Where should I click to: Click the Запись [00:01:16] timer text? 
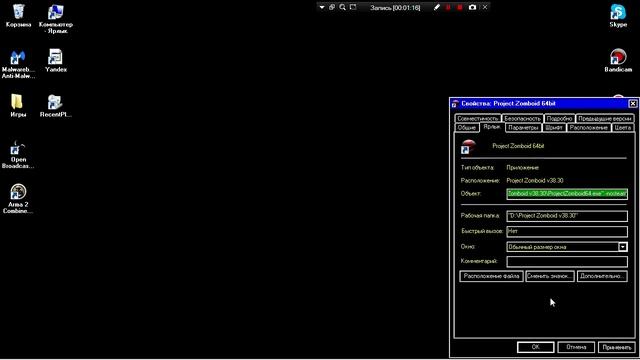(x=395, y=8)
